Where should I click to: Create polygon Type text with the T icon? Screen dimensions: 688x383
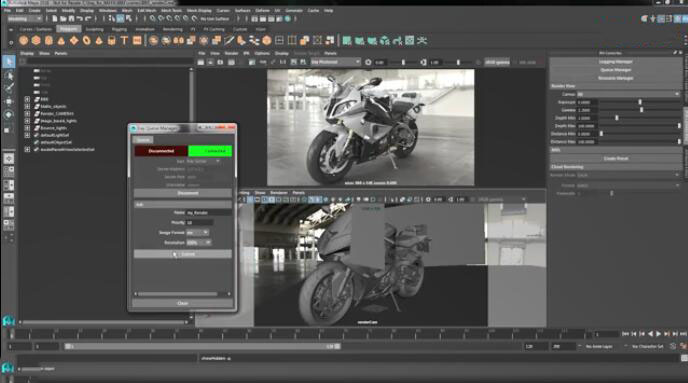point(125,41)
